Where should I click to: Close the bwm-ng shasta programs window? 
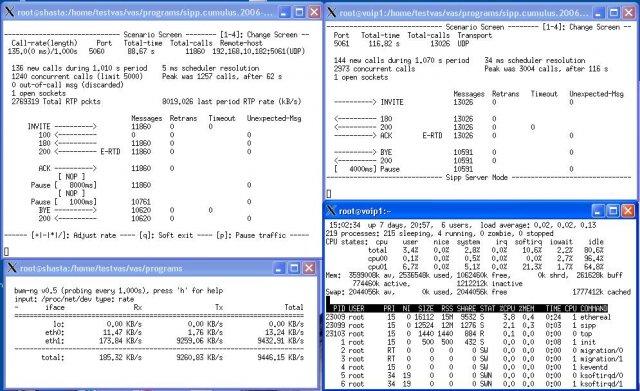point(309,268)
